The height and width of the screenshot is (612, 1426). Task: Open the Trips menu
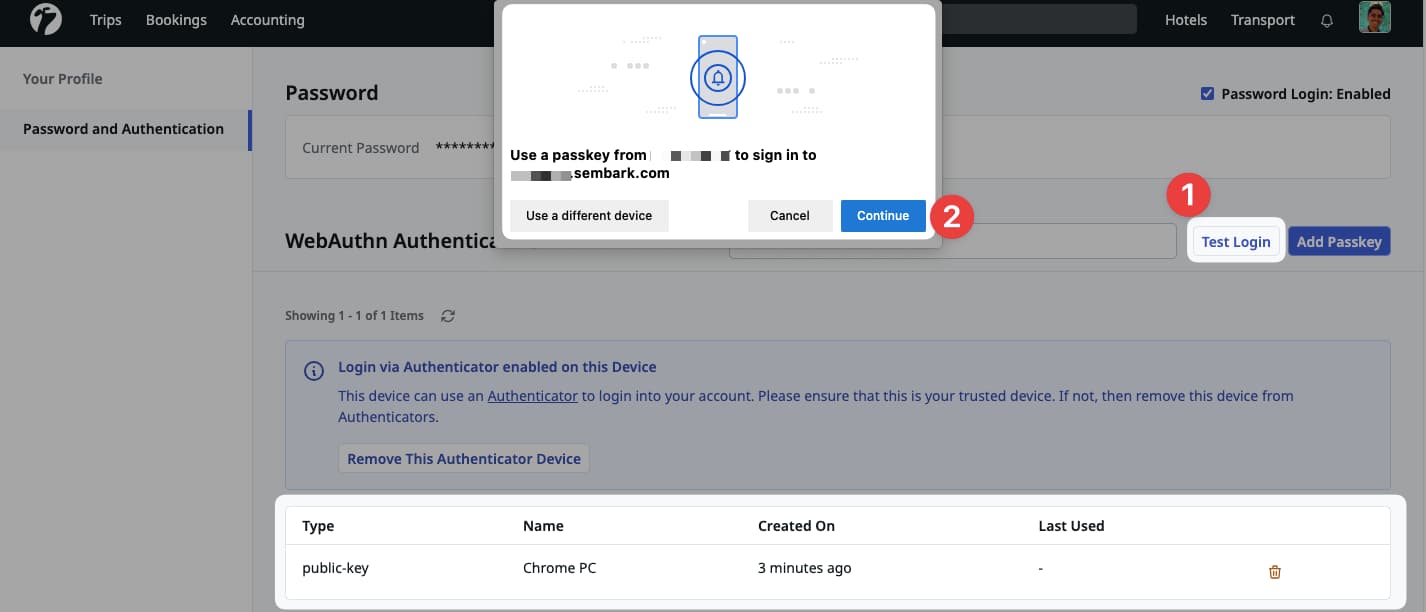[x=105, y=19]
